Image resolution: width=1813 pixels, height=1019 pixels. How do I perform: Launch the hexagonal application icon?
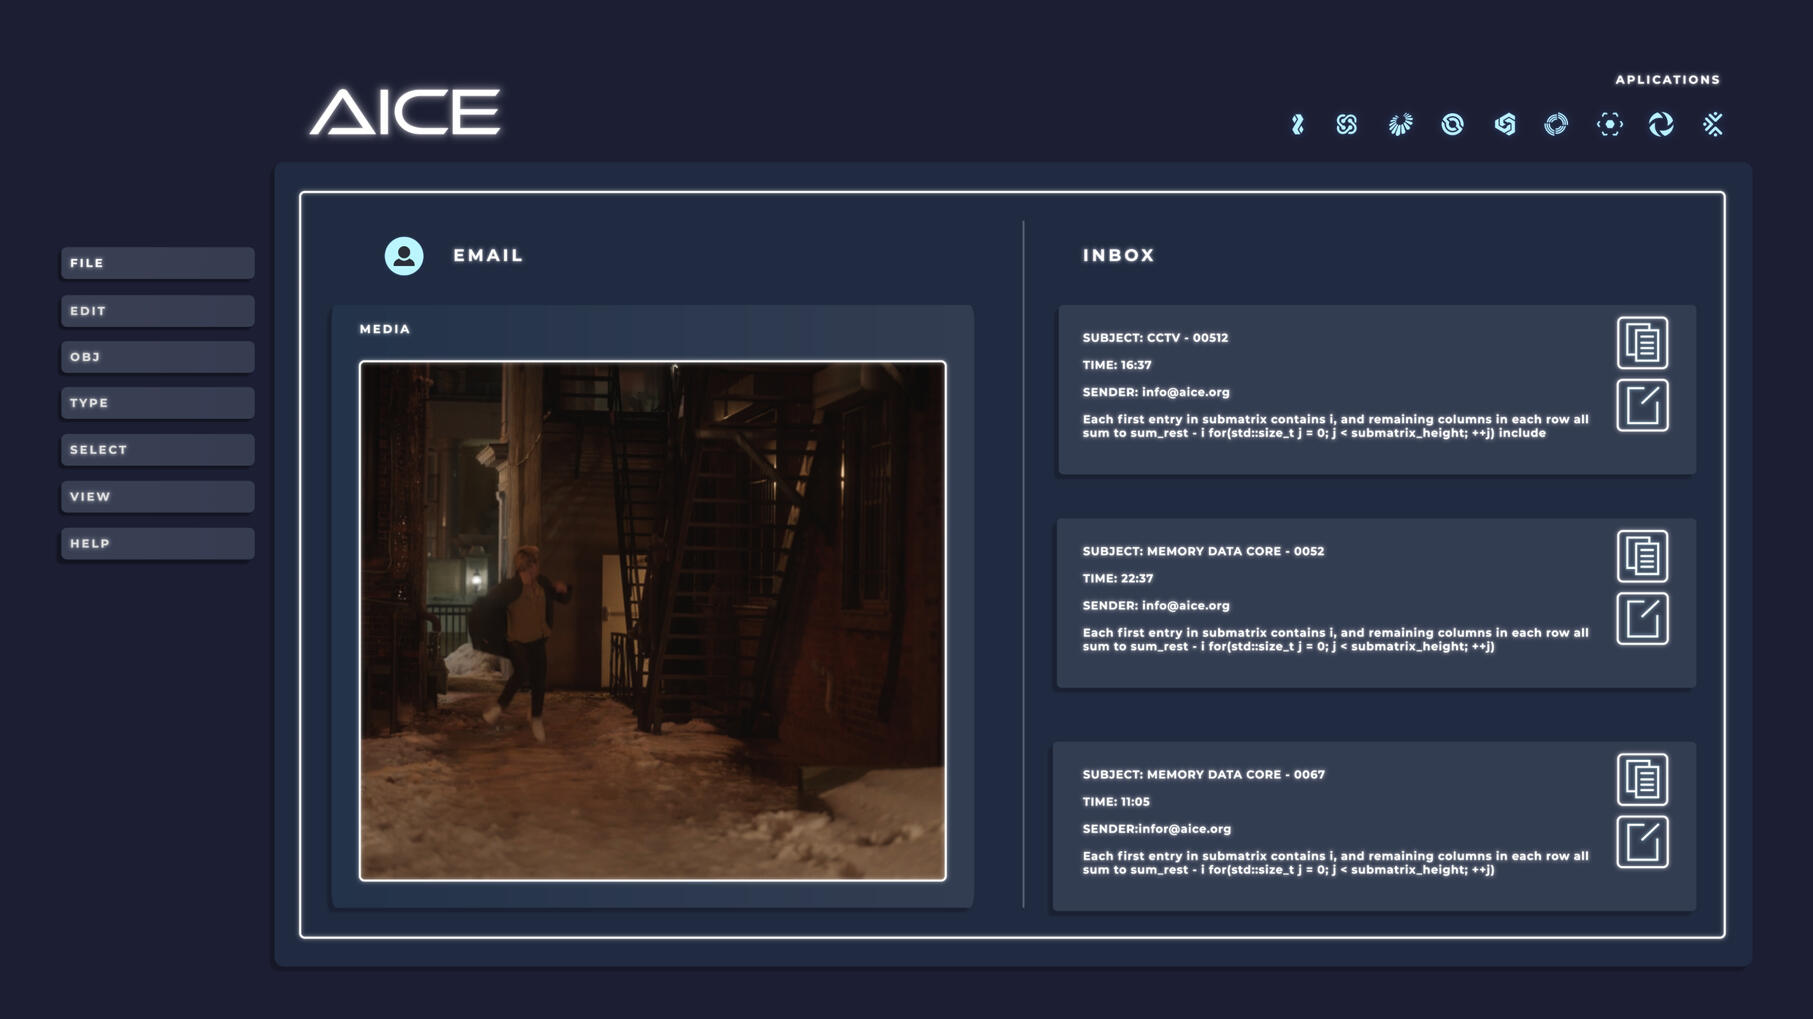(x=1505, y=124)
